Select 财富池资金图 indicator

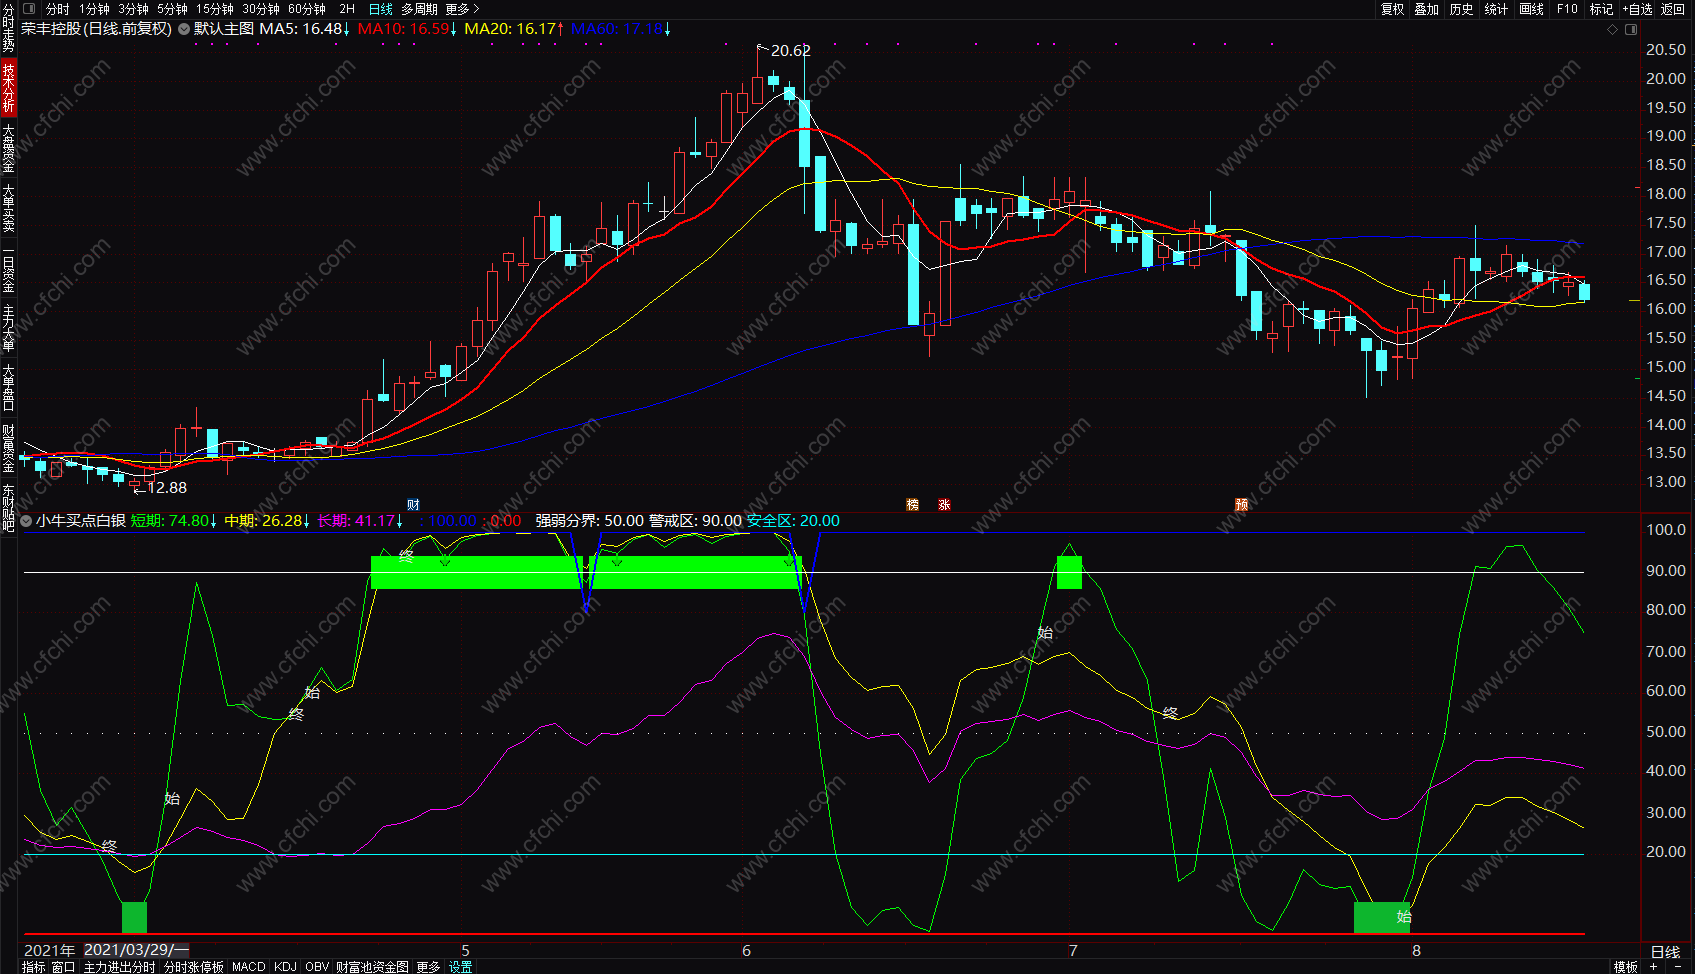372,967
